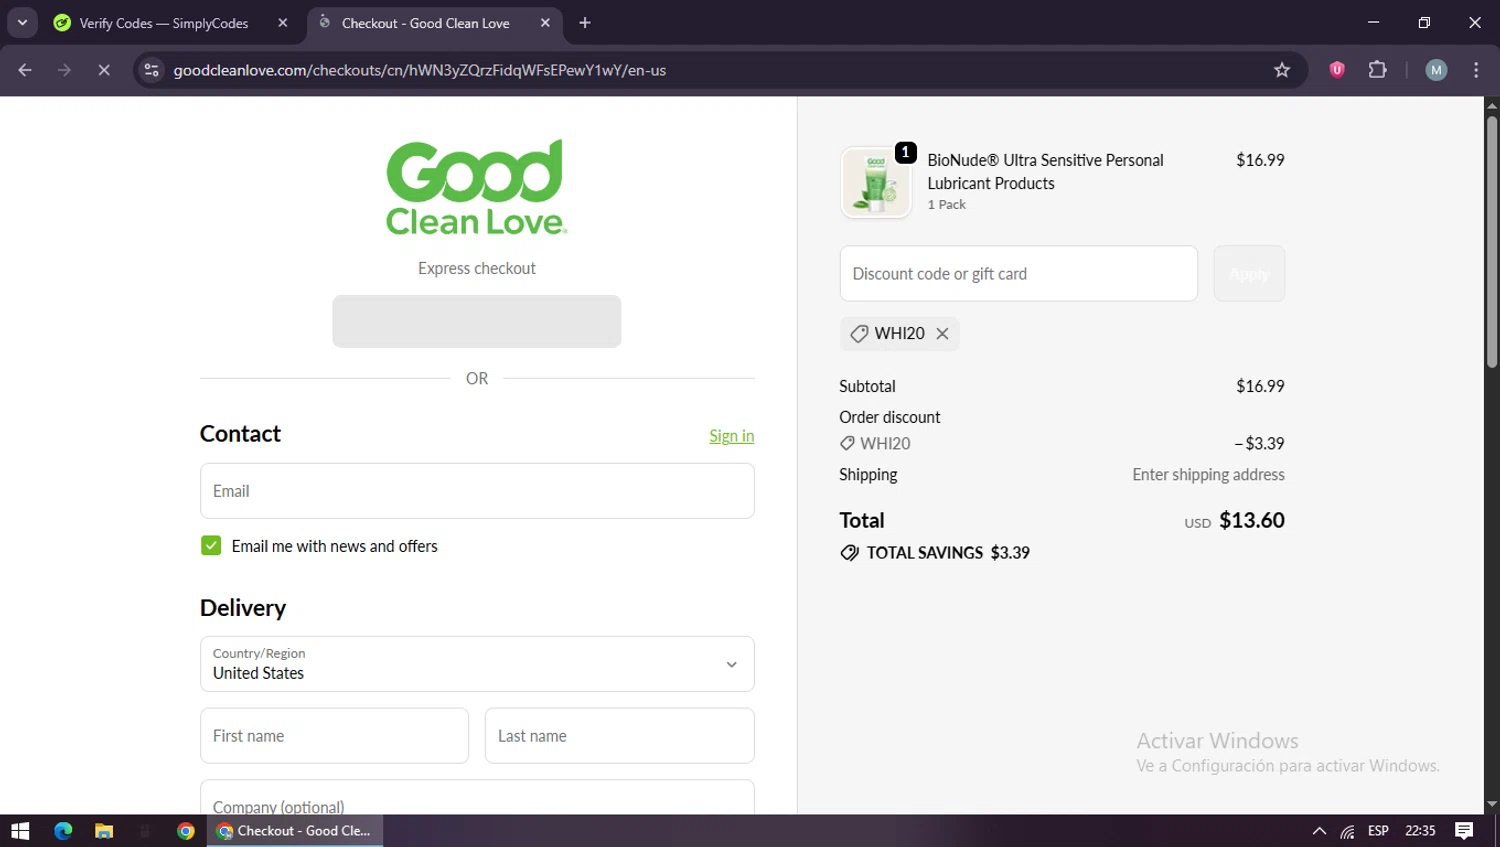Image resolution: width=1500 pixels, height=847 pixels.
Task: Open the uBlock extension icon
Action: [x=1337, y=70]
